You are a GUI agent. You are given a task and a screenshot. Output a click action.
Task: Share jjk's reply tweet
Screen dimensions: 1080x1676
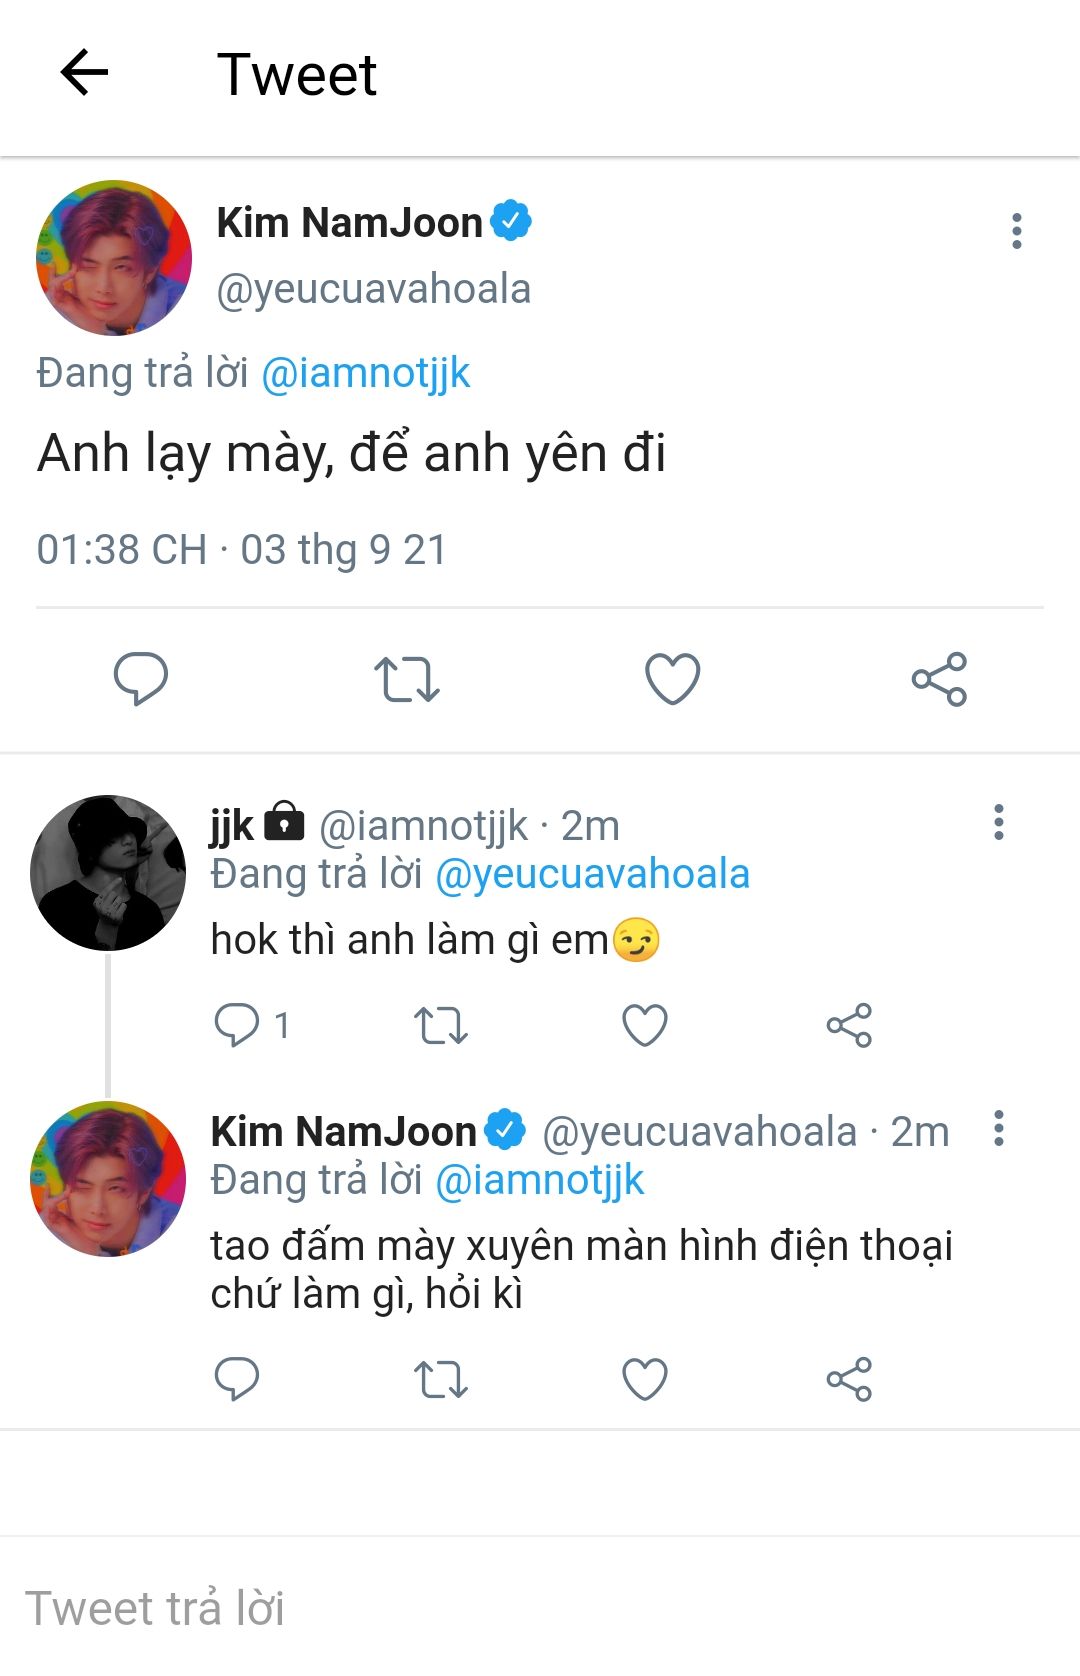pyautogui.click(x=849, y=1025)
